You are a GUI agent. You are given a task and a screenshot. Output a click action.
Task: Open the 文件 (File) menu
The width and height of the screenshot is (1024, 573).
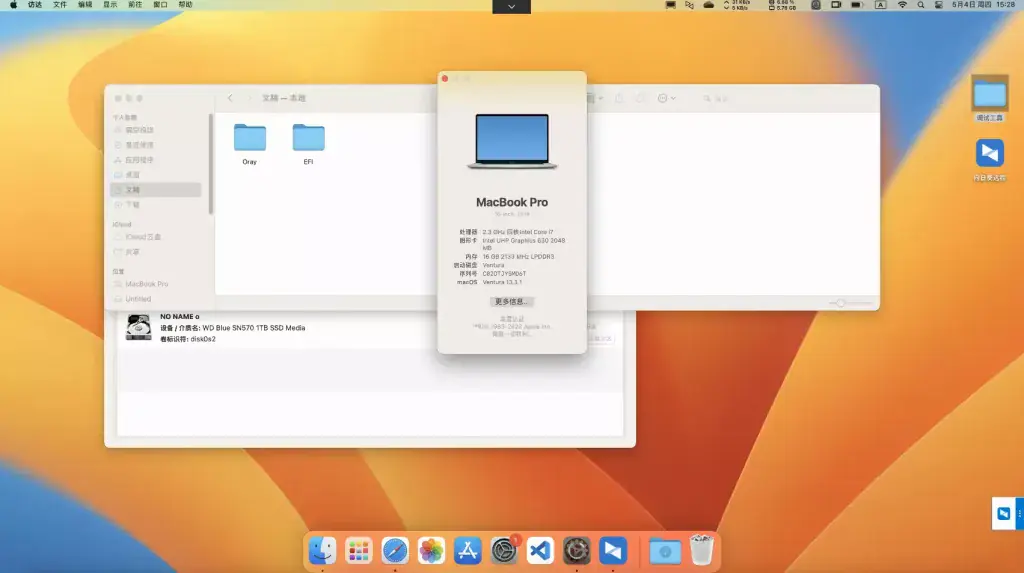[x=60, y=5]
